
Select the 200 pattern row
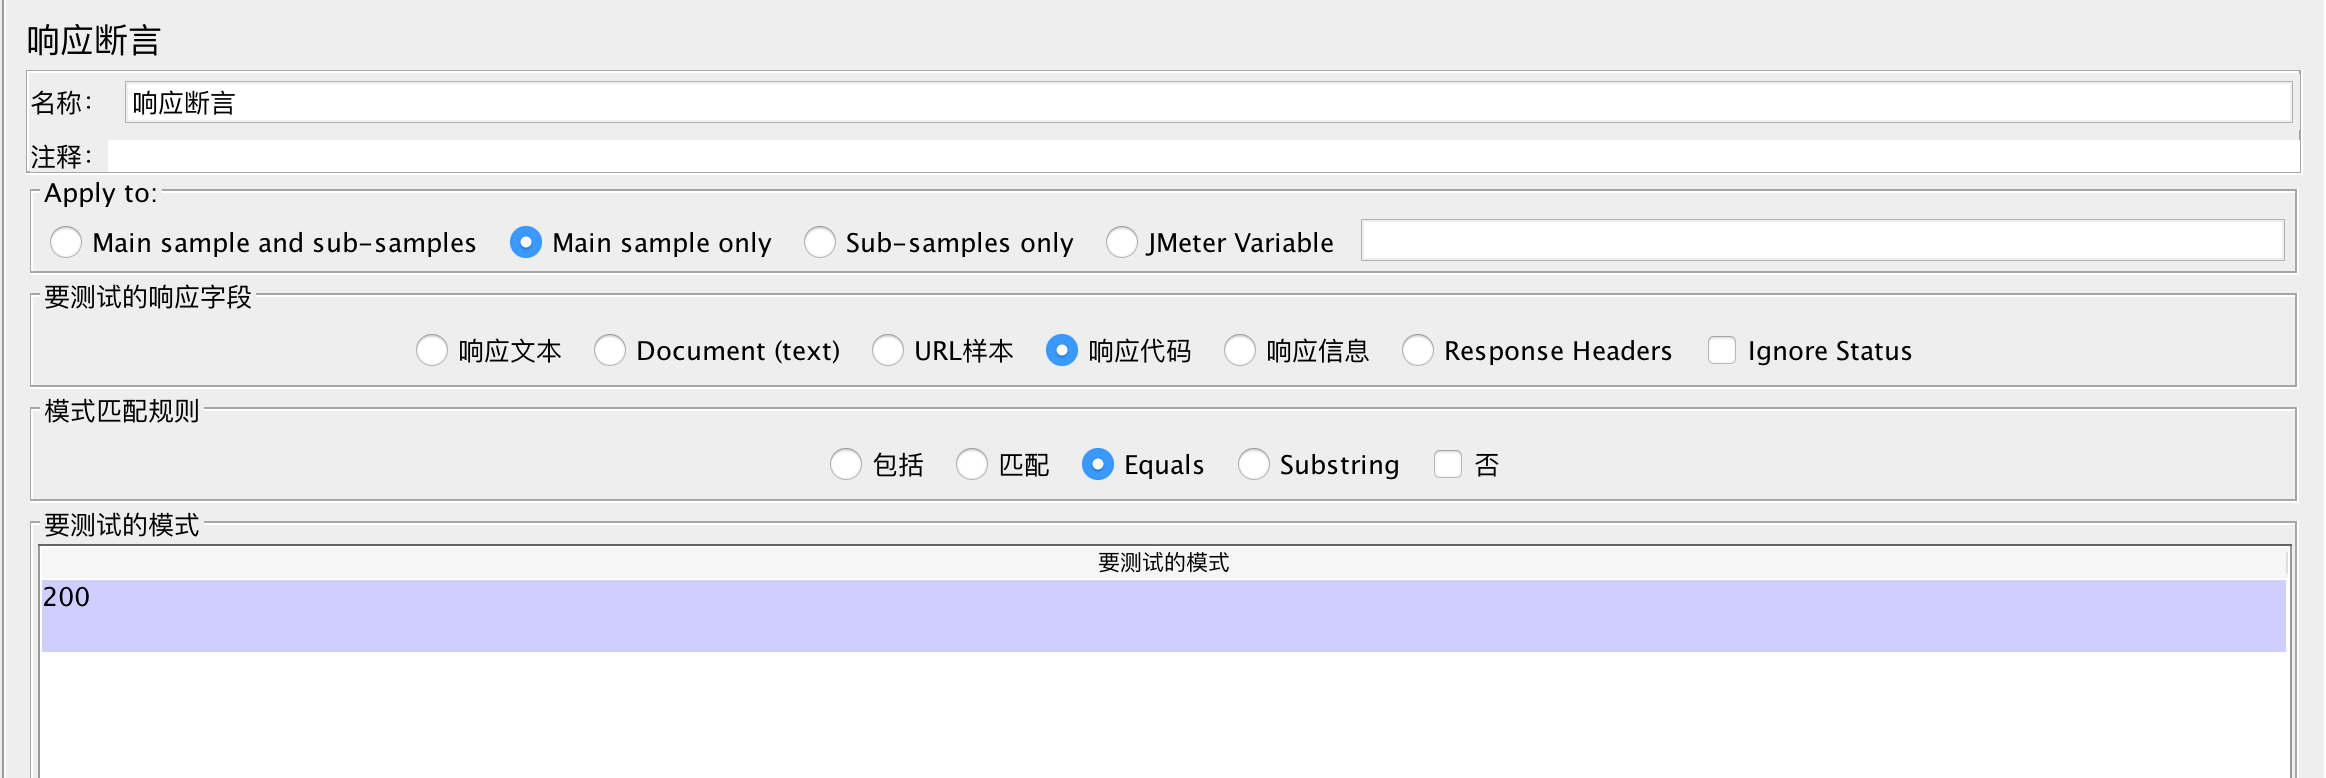(x=1162, y=614)
